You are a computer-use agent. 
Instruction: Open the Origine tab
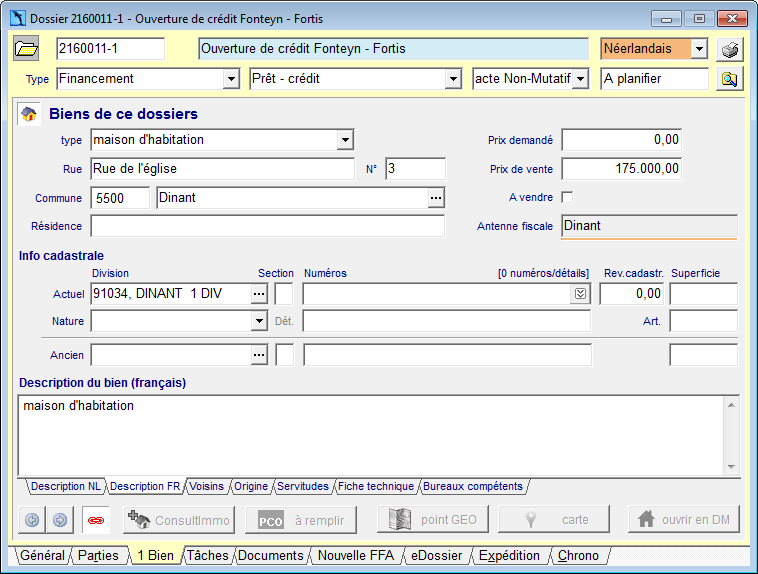pyautogui.click(x=251, y=486)
